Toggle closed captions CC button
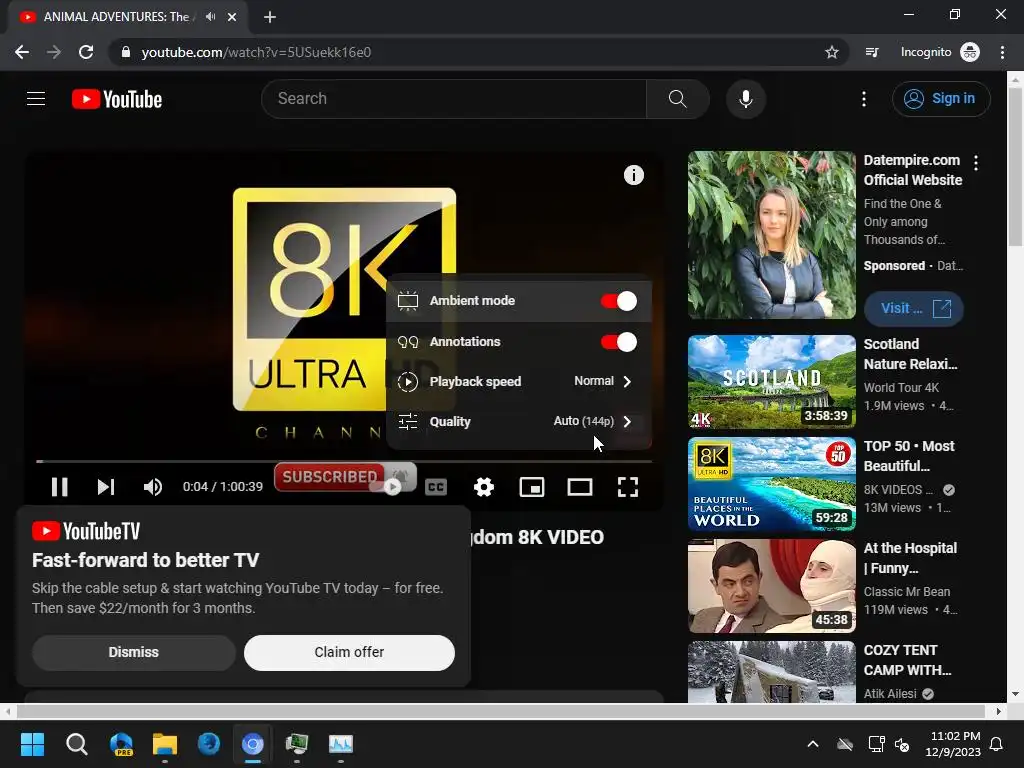Image resolution: width=1024 pixels, height=768 pixels. pyautogui.click(x=436, y=487)
